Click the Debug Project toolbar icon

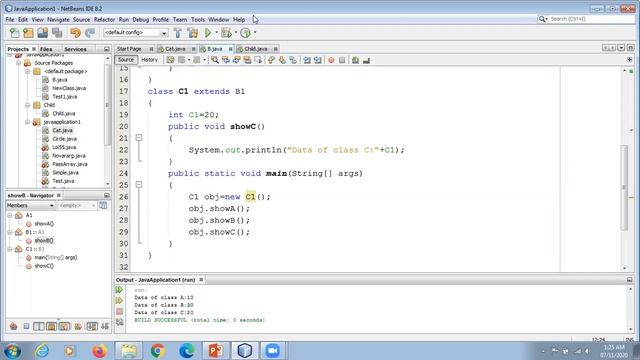pyautogui.click(x=226, y=33)
